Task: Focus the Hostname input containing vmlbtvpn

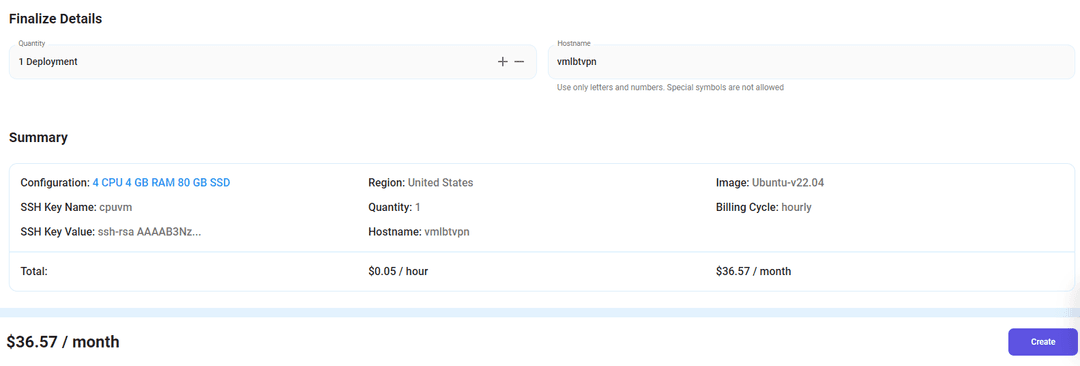Action: (x=811, y=62)
